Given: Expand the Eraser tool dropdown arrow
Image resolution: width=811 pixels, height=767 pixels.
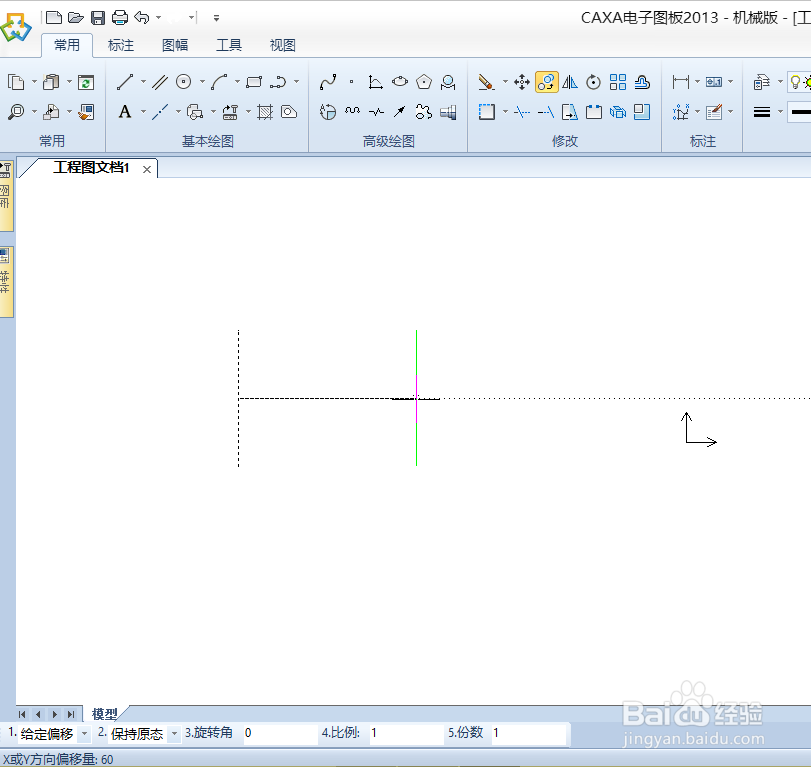Looking at the screenshot, I should point(505,82).
